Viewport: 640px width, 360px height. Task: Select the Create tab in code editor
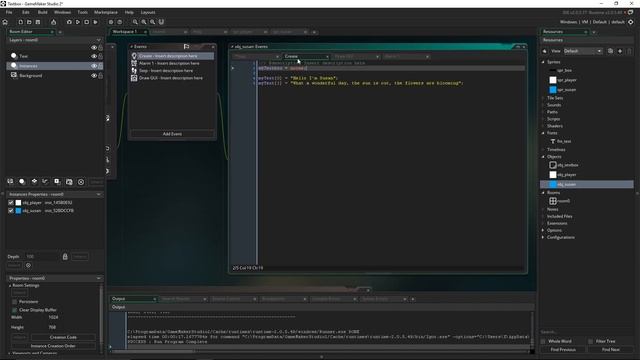point(306,56)
